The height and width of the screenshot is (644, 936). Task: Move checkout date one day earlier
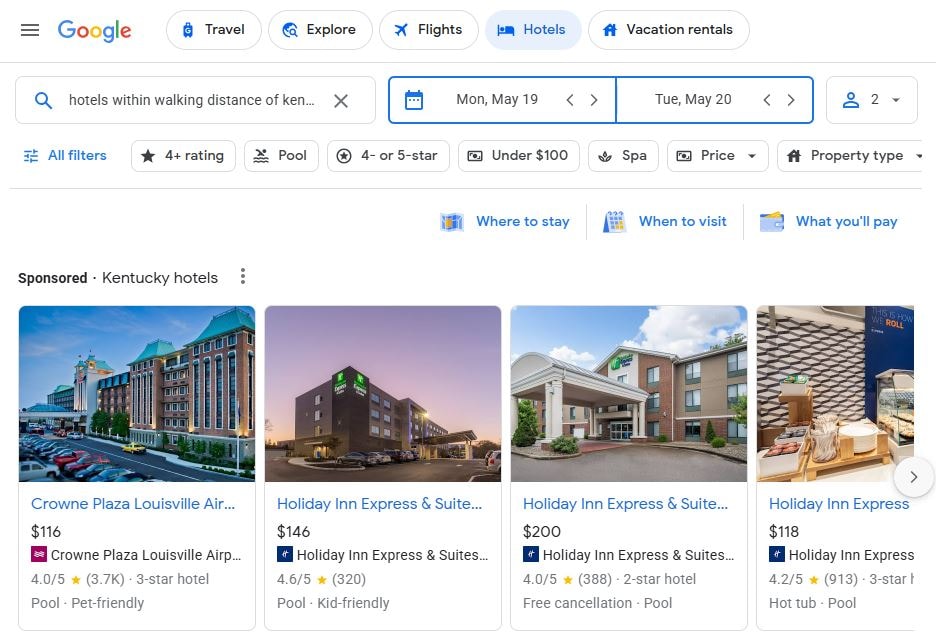click(x=766, y=100)
